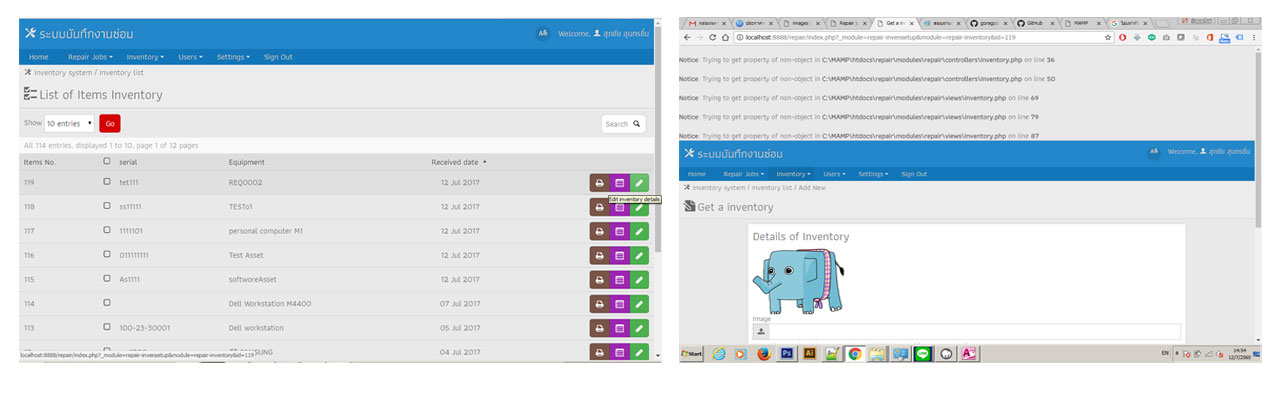Open the 10 entries dropdown
The image size is (1280, 399).
[x=69, y=123]
